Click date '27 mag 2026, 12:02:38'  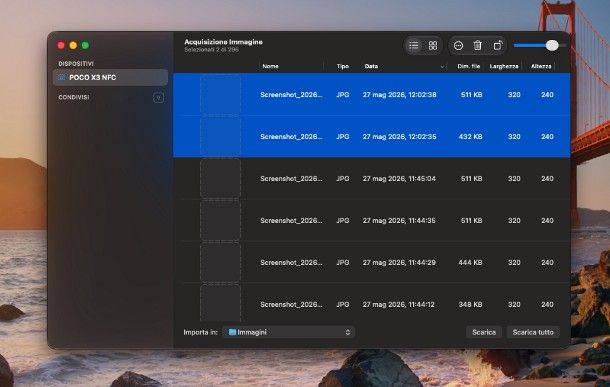pyautogui.click(x=400, y=95)
